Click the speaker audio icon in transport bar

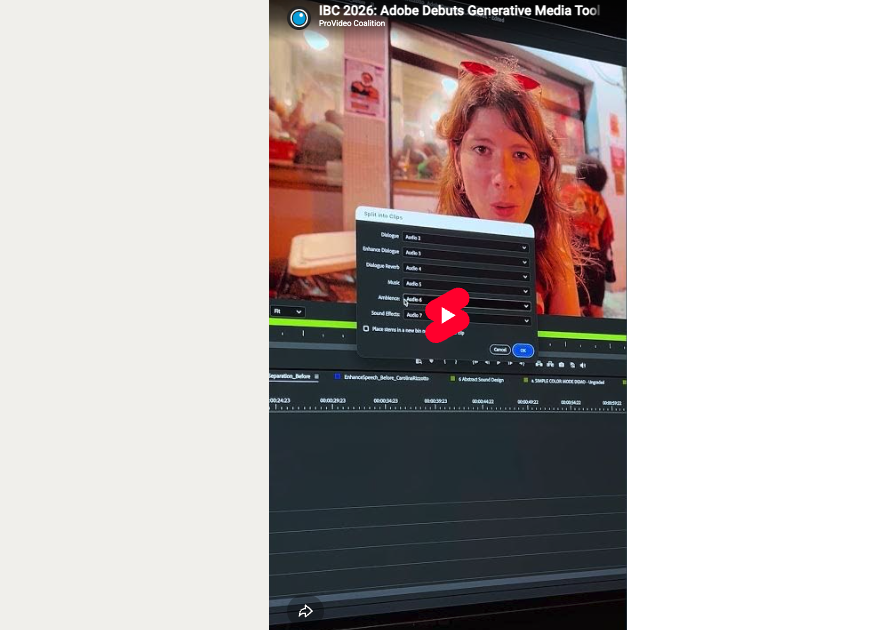coord(583,365)
